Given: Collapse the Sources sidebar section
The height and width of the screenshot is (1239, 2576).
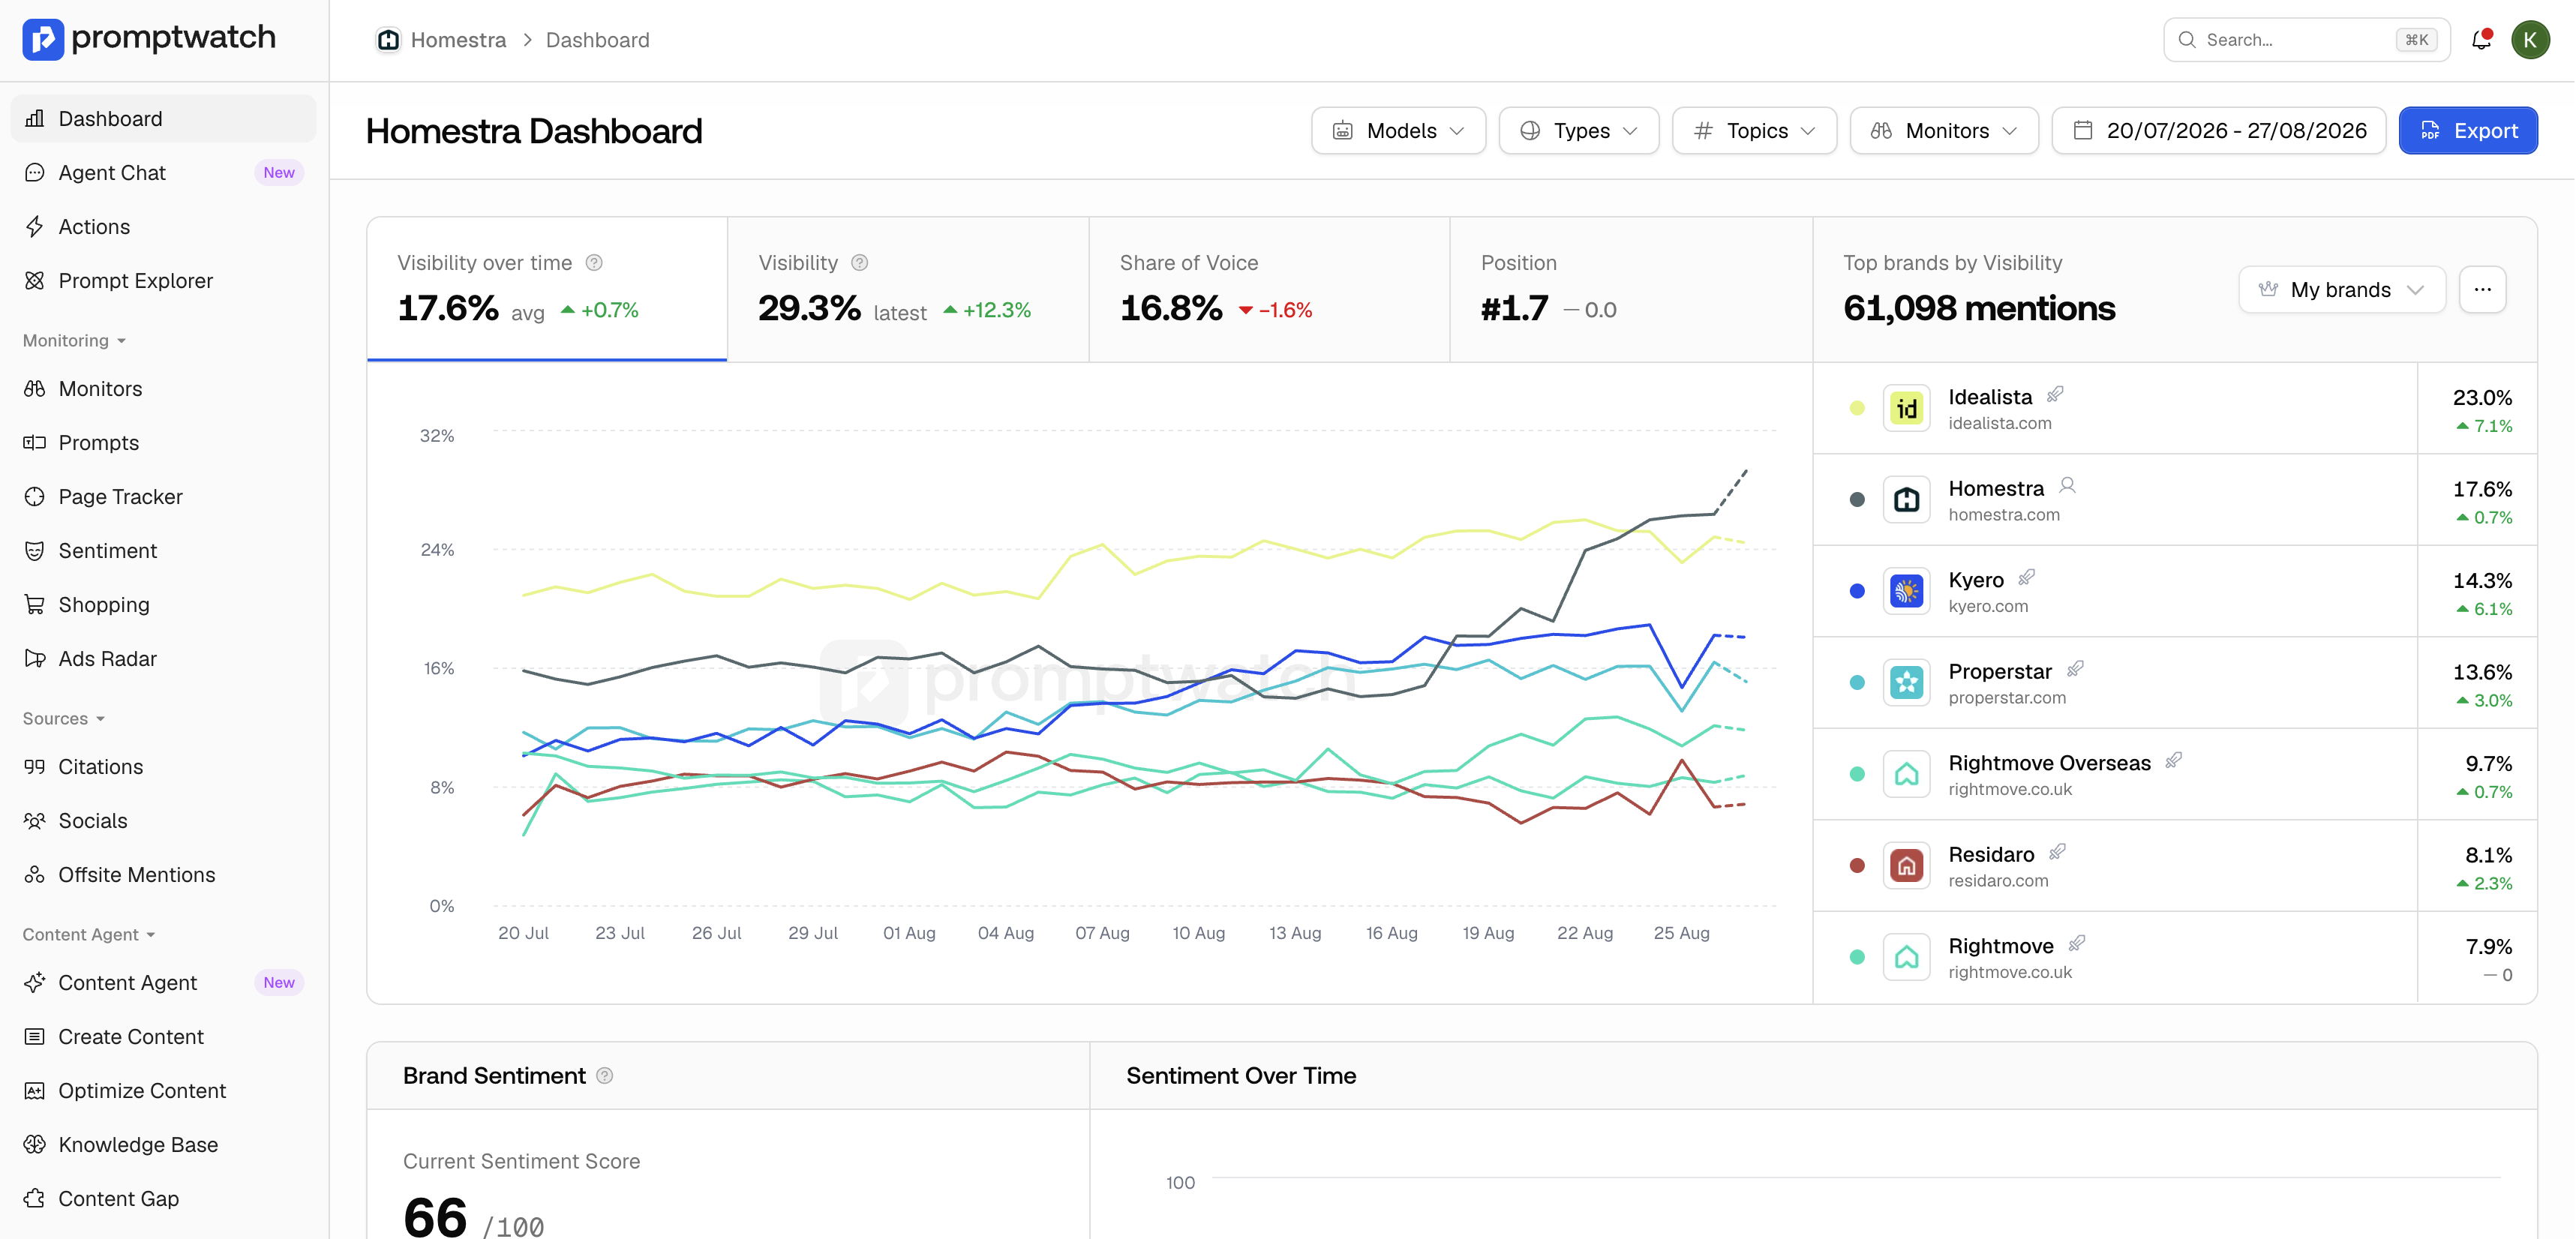Looking at the screenshot, I should pos(64,719).
